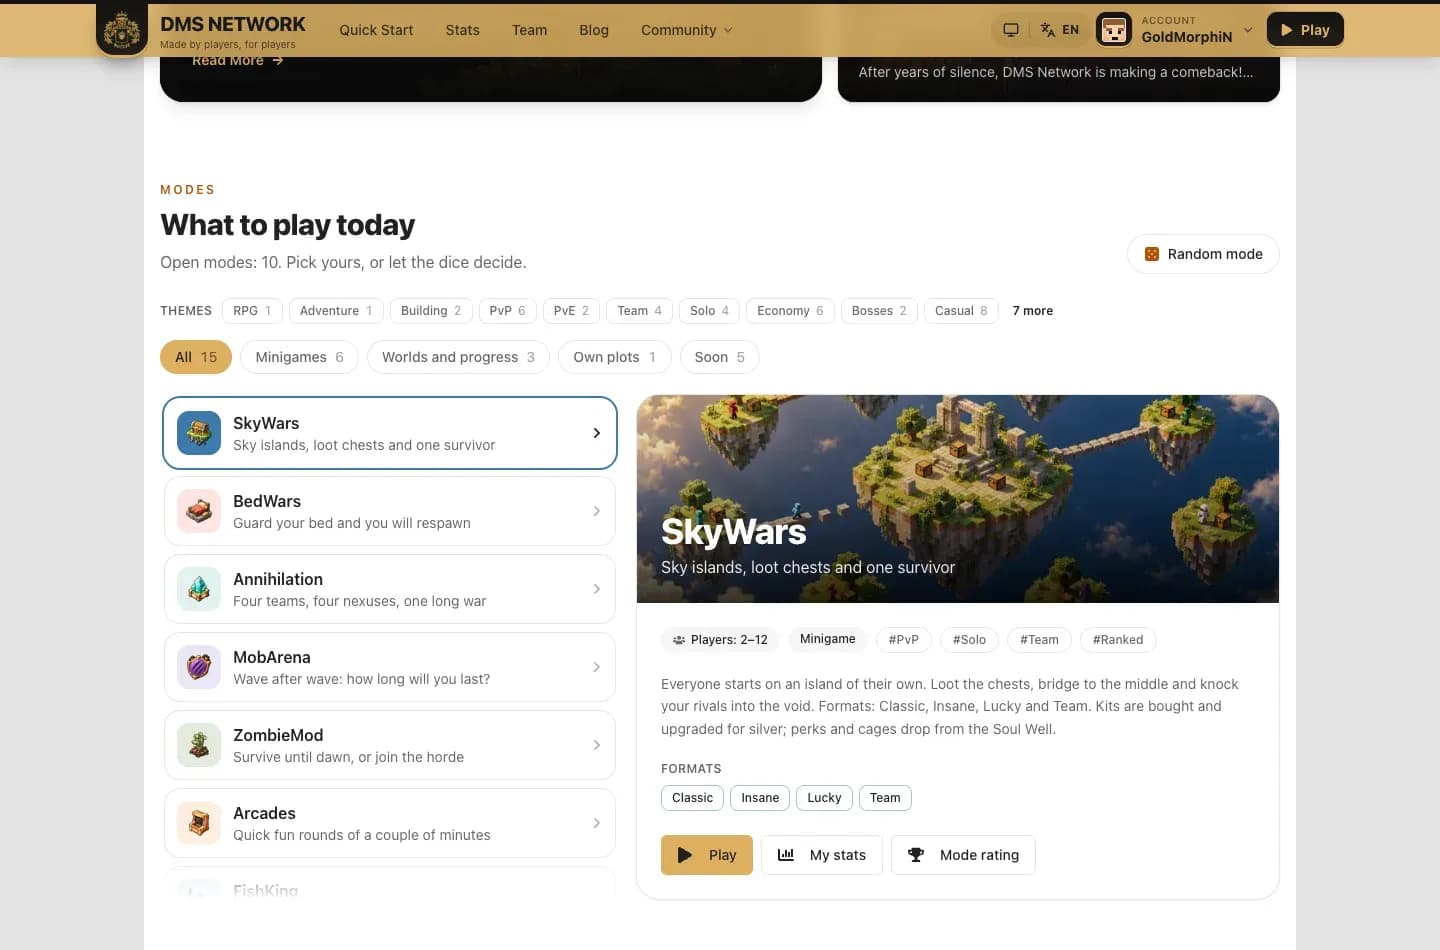Image resolution: width=1440 pixels, height=950 pixels.
Task: Click the Annihilation crystal icon
Action: [x=199, y=589]
